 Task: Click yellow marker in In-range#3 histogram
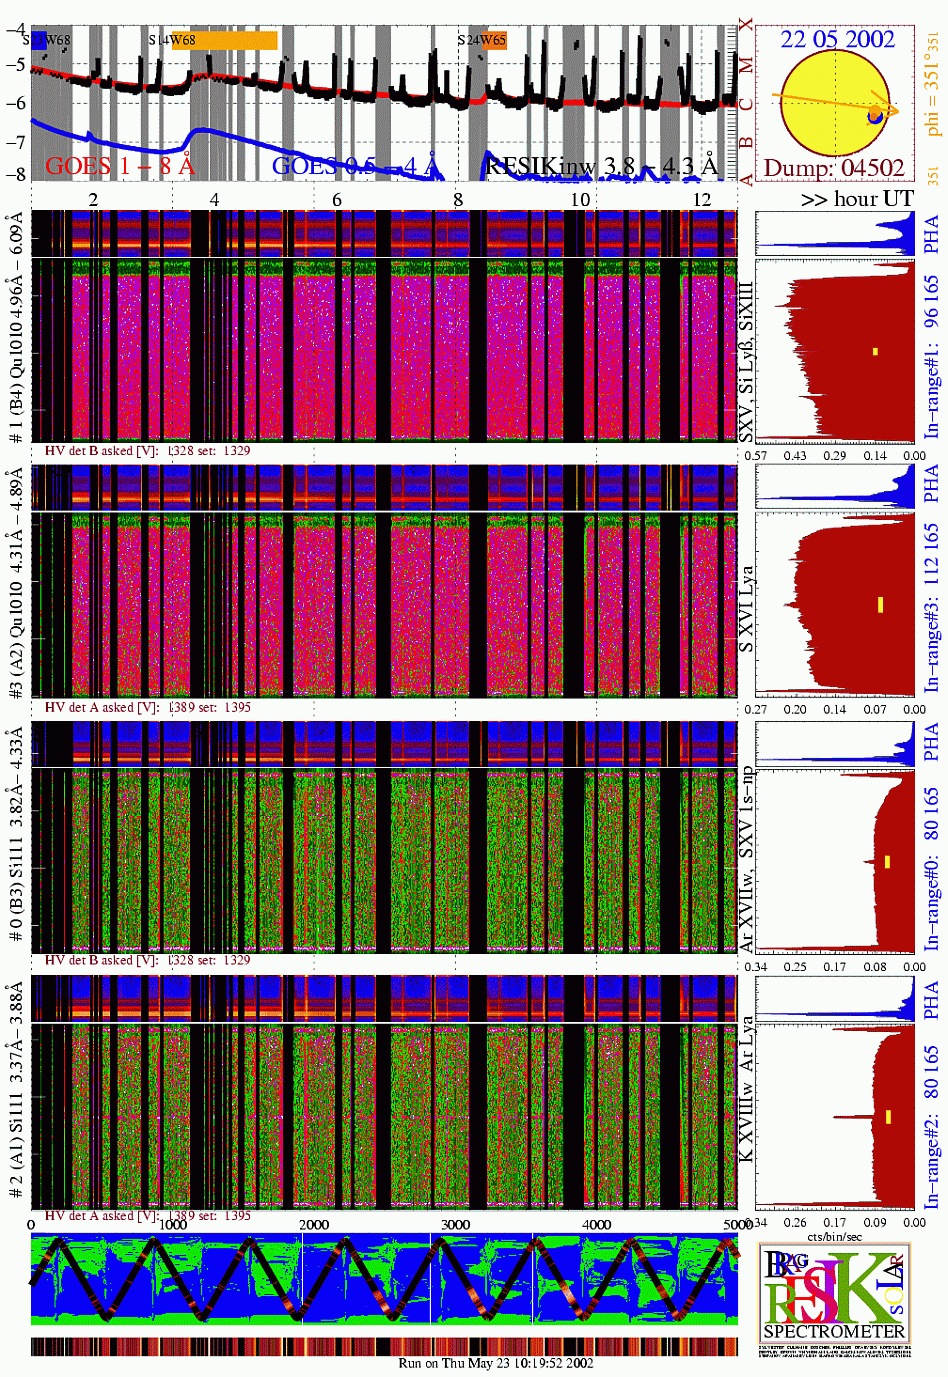880,604
